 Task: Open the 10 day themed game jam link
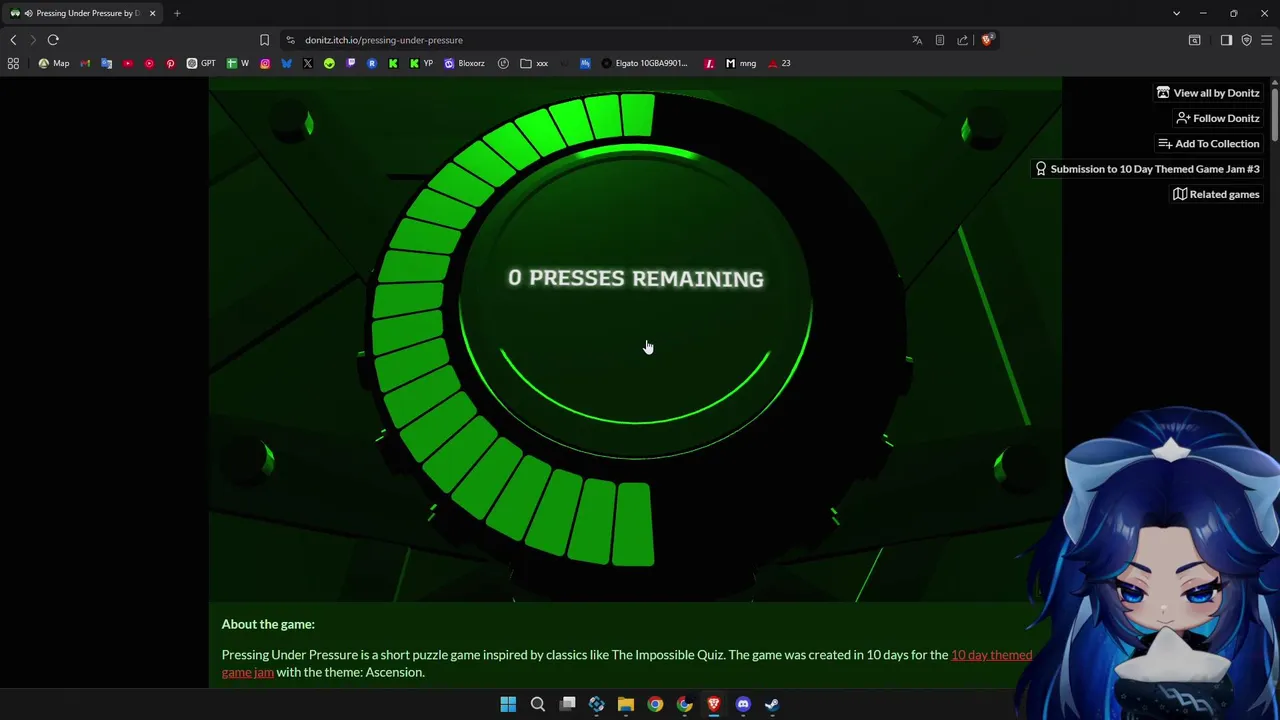click(x=627, y=663)
